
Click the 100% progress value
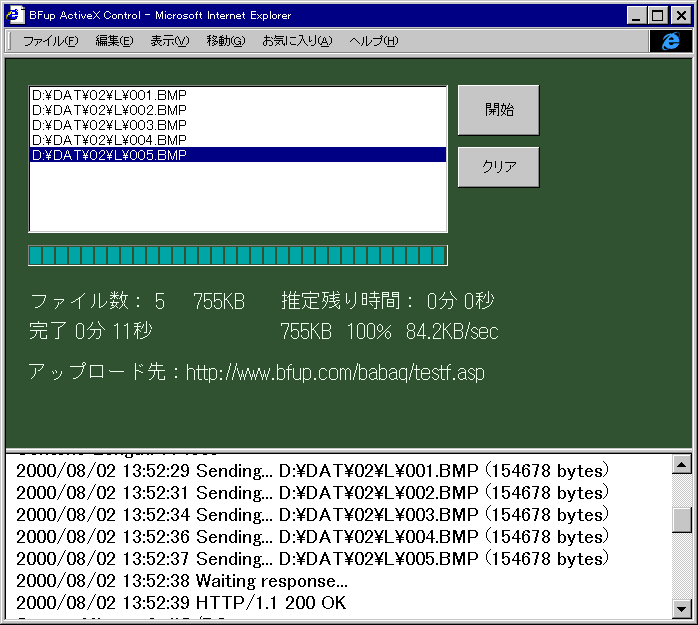point(369,331)
